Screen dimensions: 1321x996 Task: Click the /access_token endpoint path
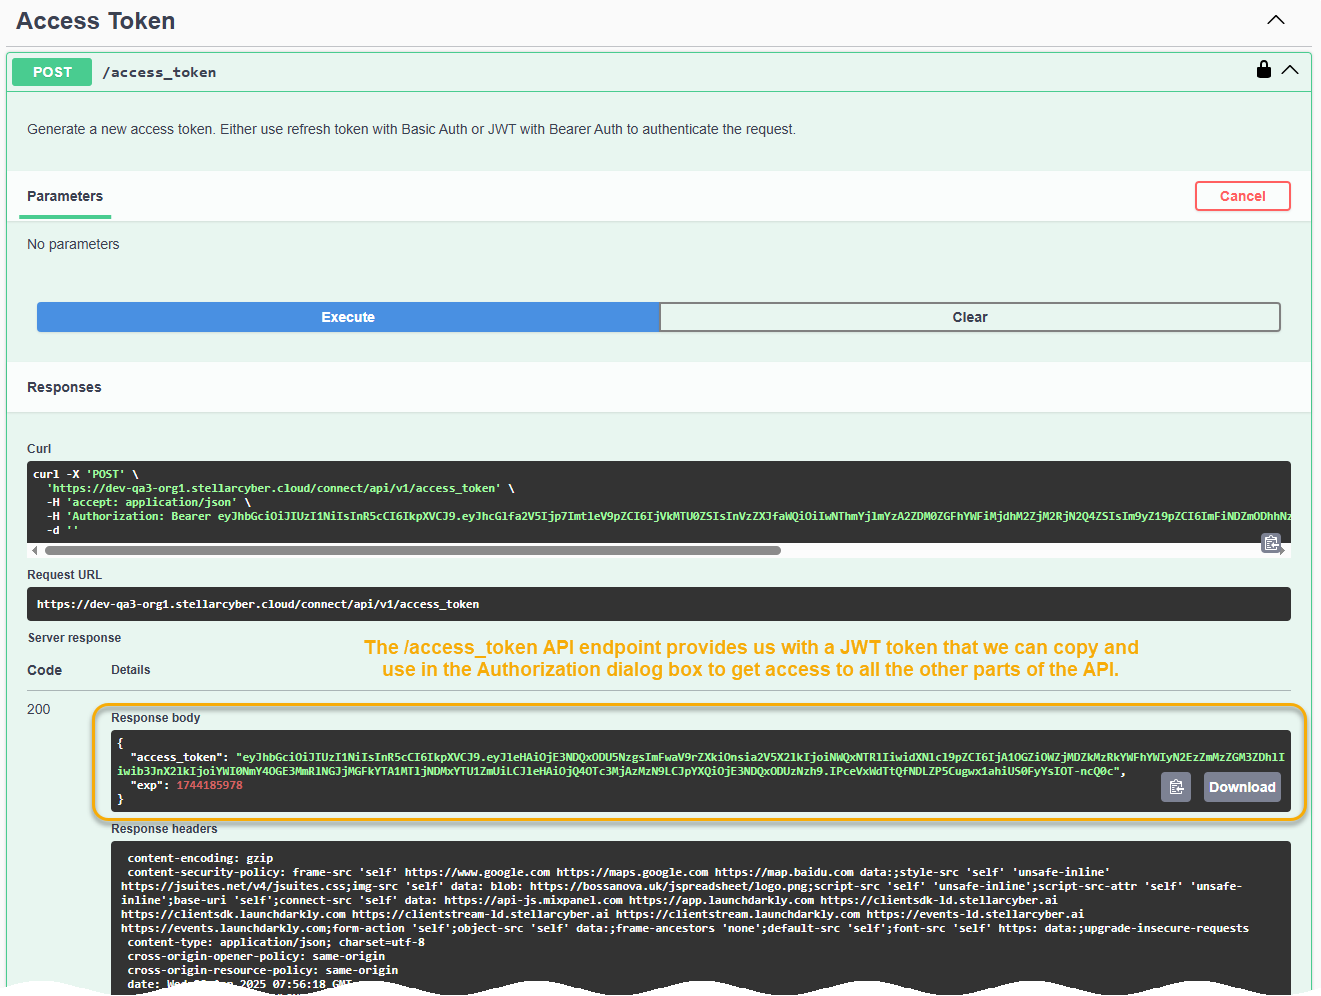159,72
